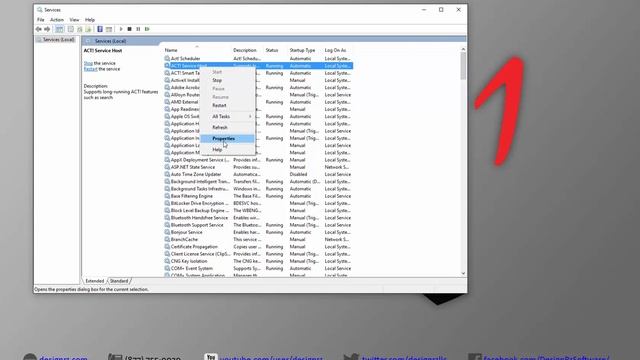This screenshot has height=360, width=640.
Task: Select the COM+ Event System row
Action: point(258,268)
